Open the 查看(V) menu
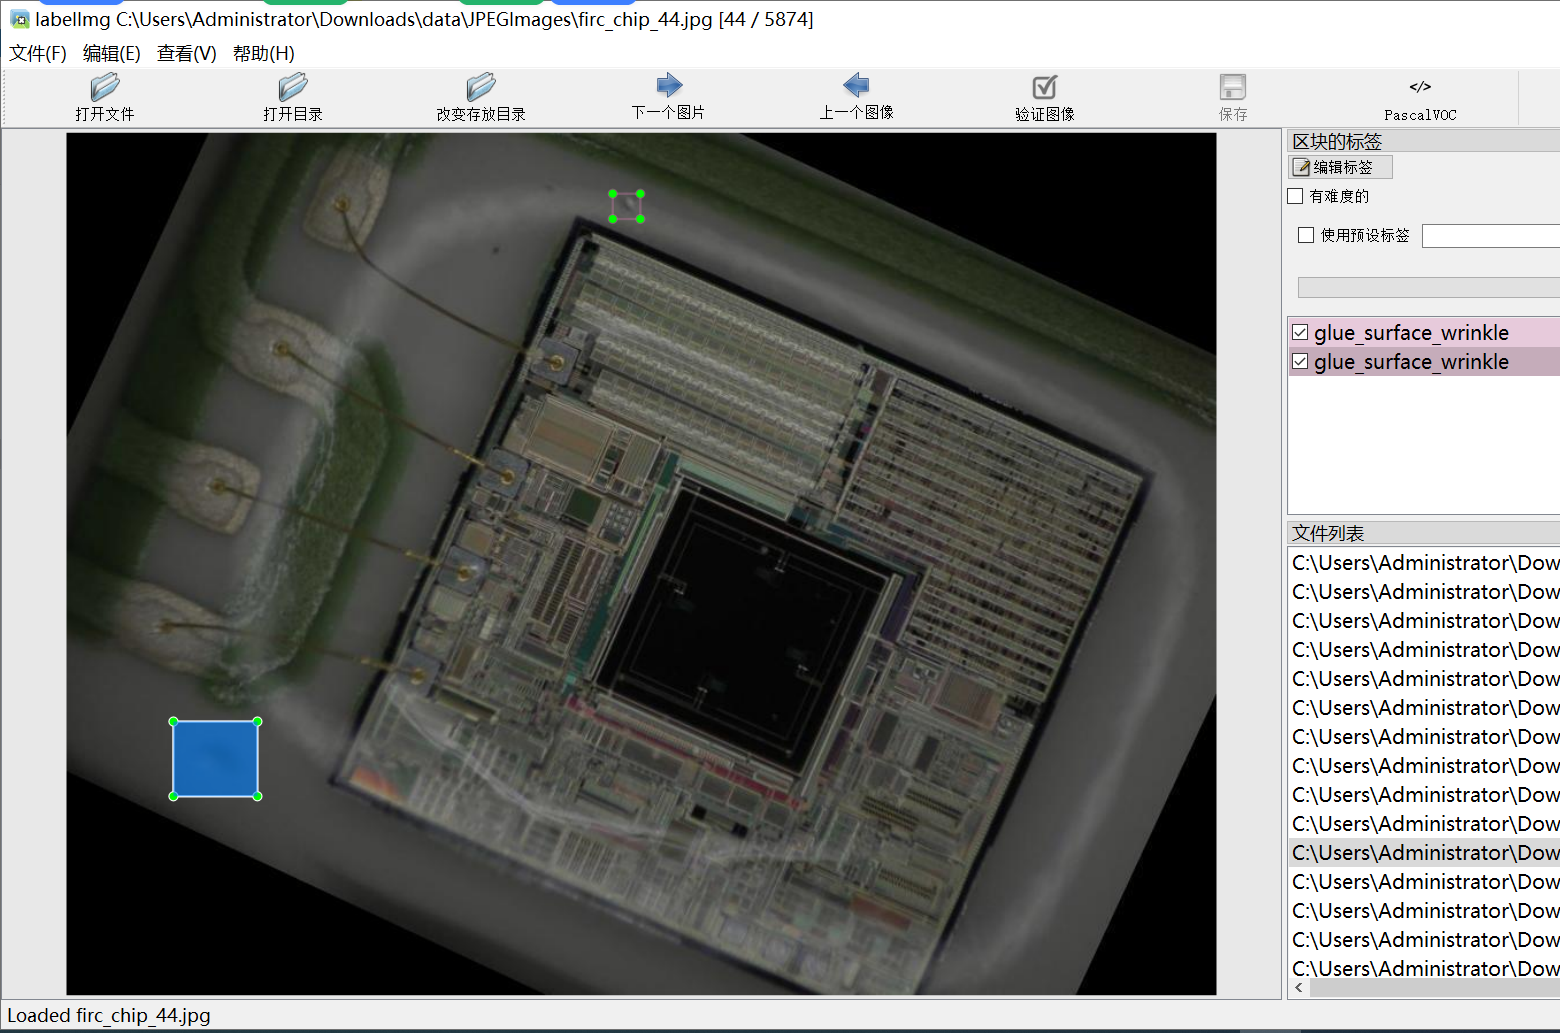 (x=187, y=53)
